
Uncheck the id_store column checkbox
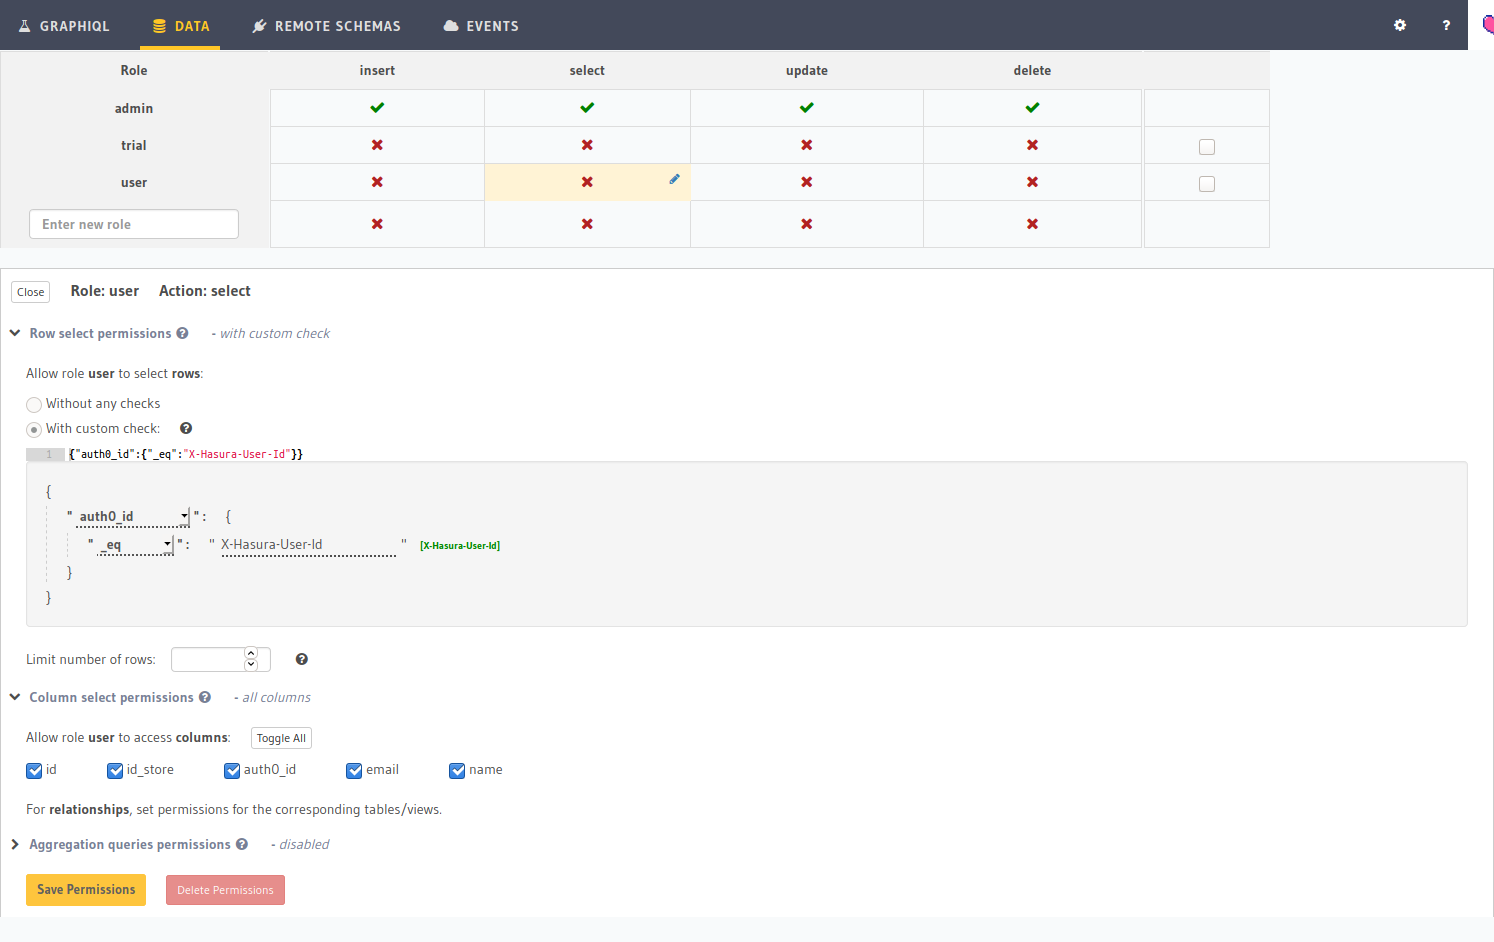[115, 771]
